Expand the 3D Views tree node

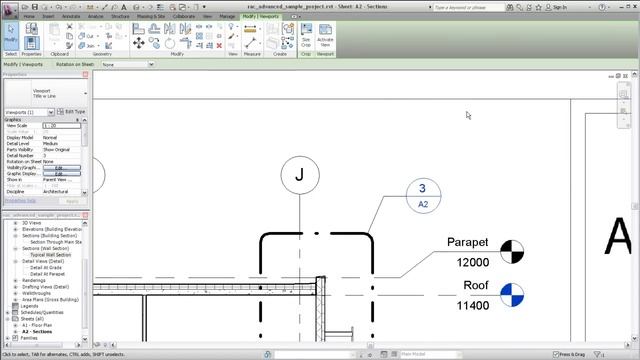point(16,223)
